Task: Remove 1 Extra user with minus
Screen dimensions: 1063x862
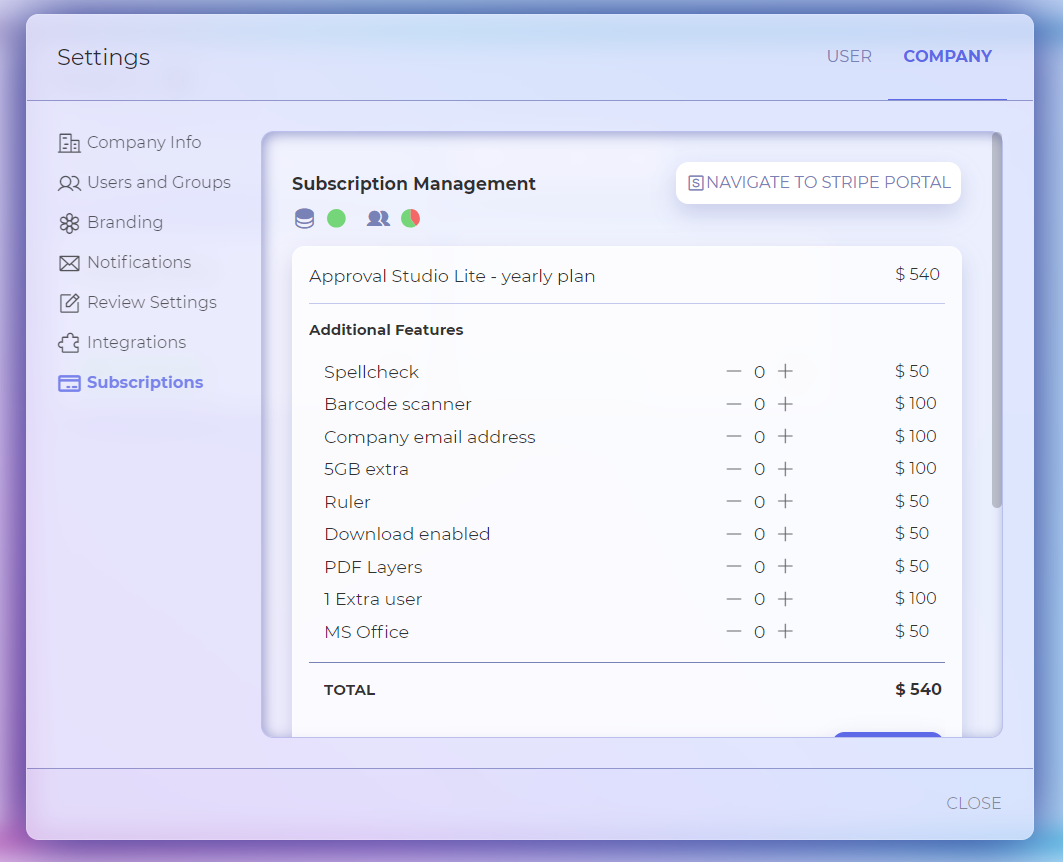Action: tap(734, 599)
